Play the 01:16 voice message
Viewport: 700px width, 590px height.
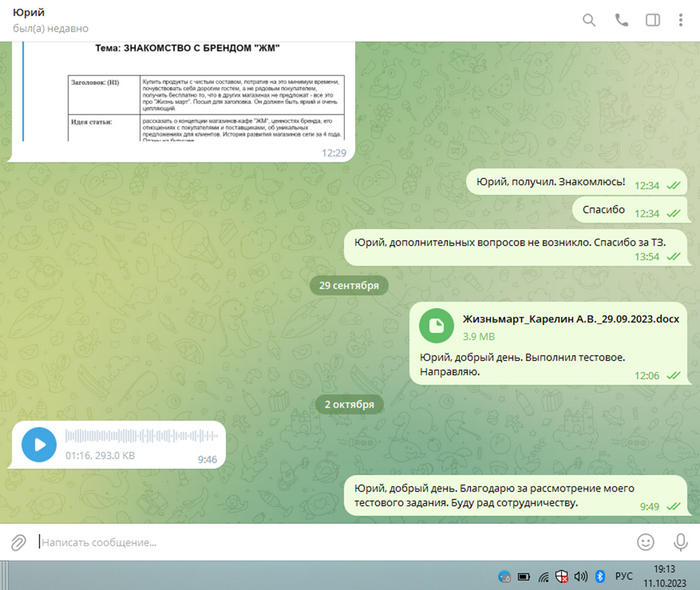coord(39,445)
